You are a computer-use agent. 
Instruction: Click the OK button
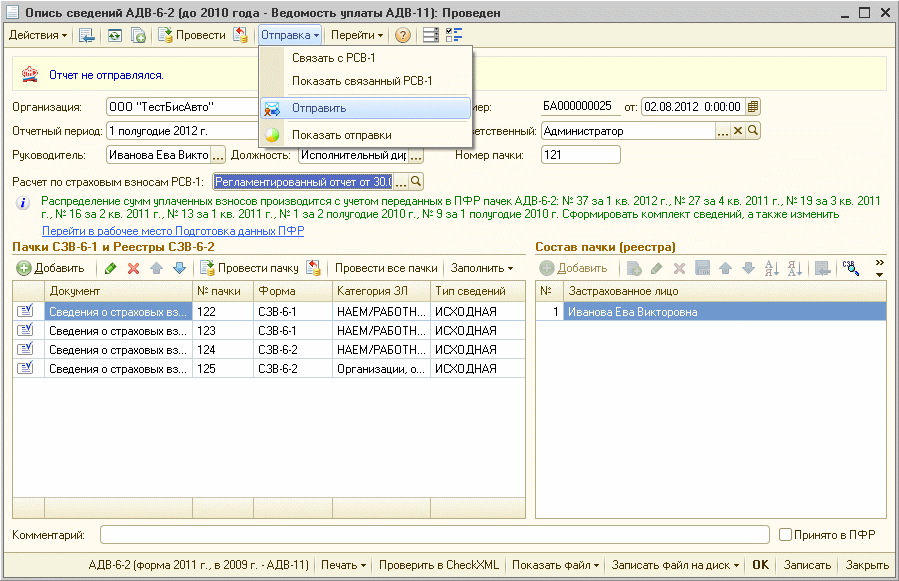click(760, 565)
